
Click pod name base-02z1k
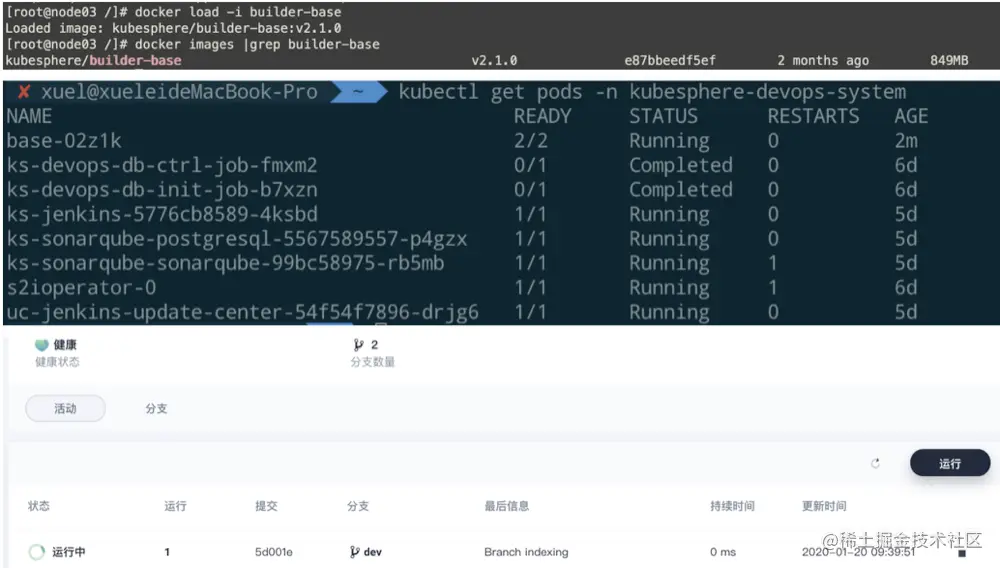point(64,141)
